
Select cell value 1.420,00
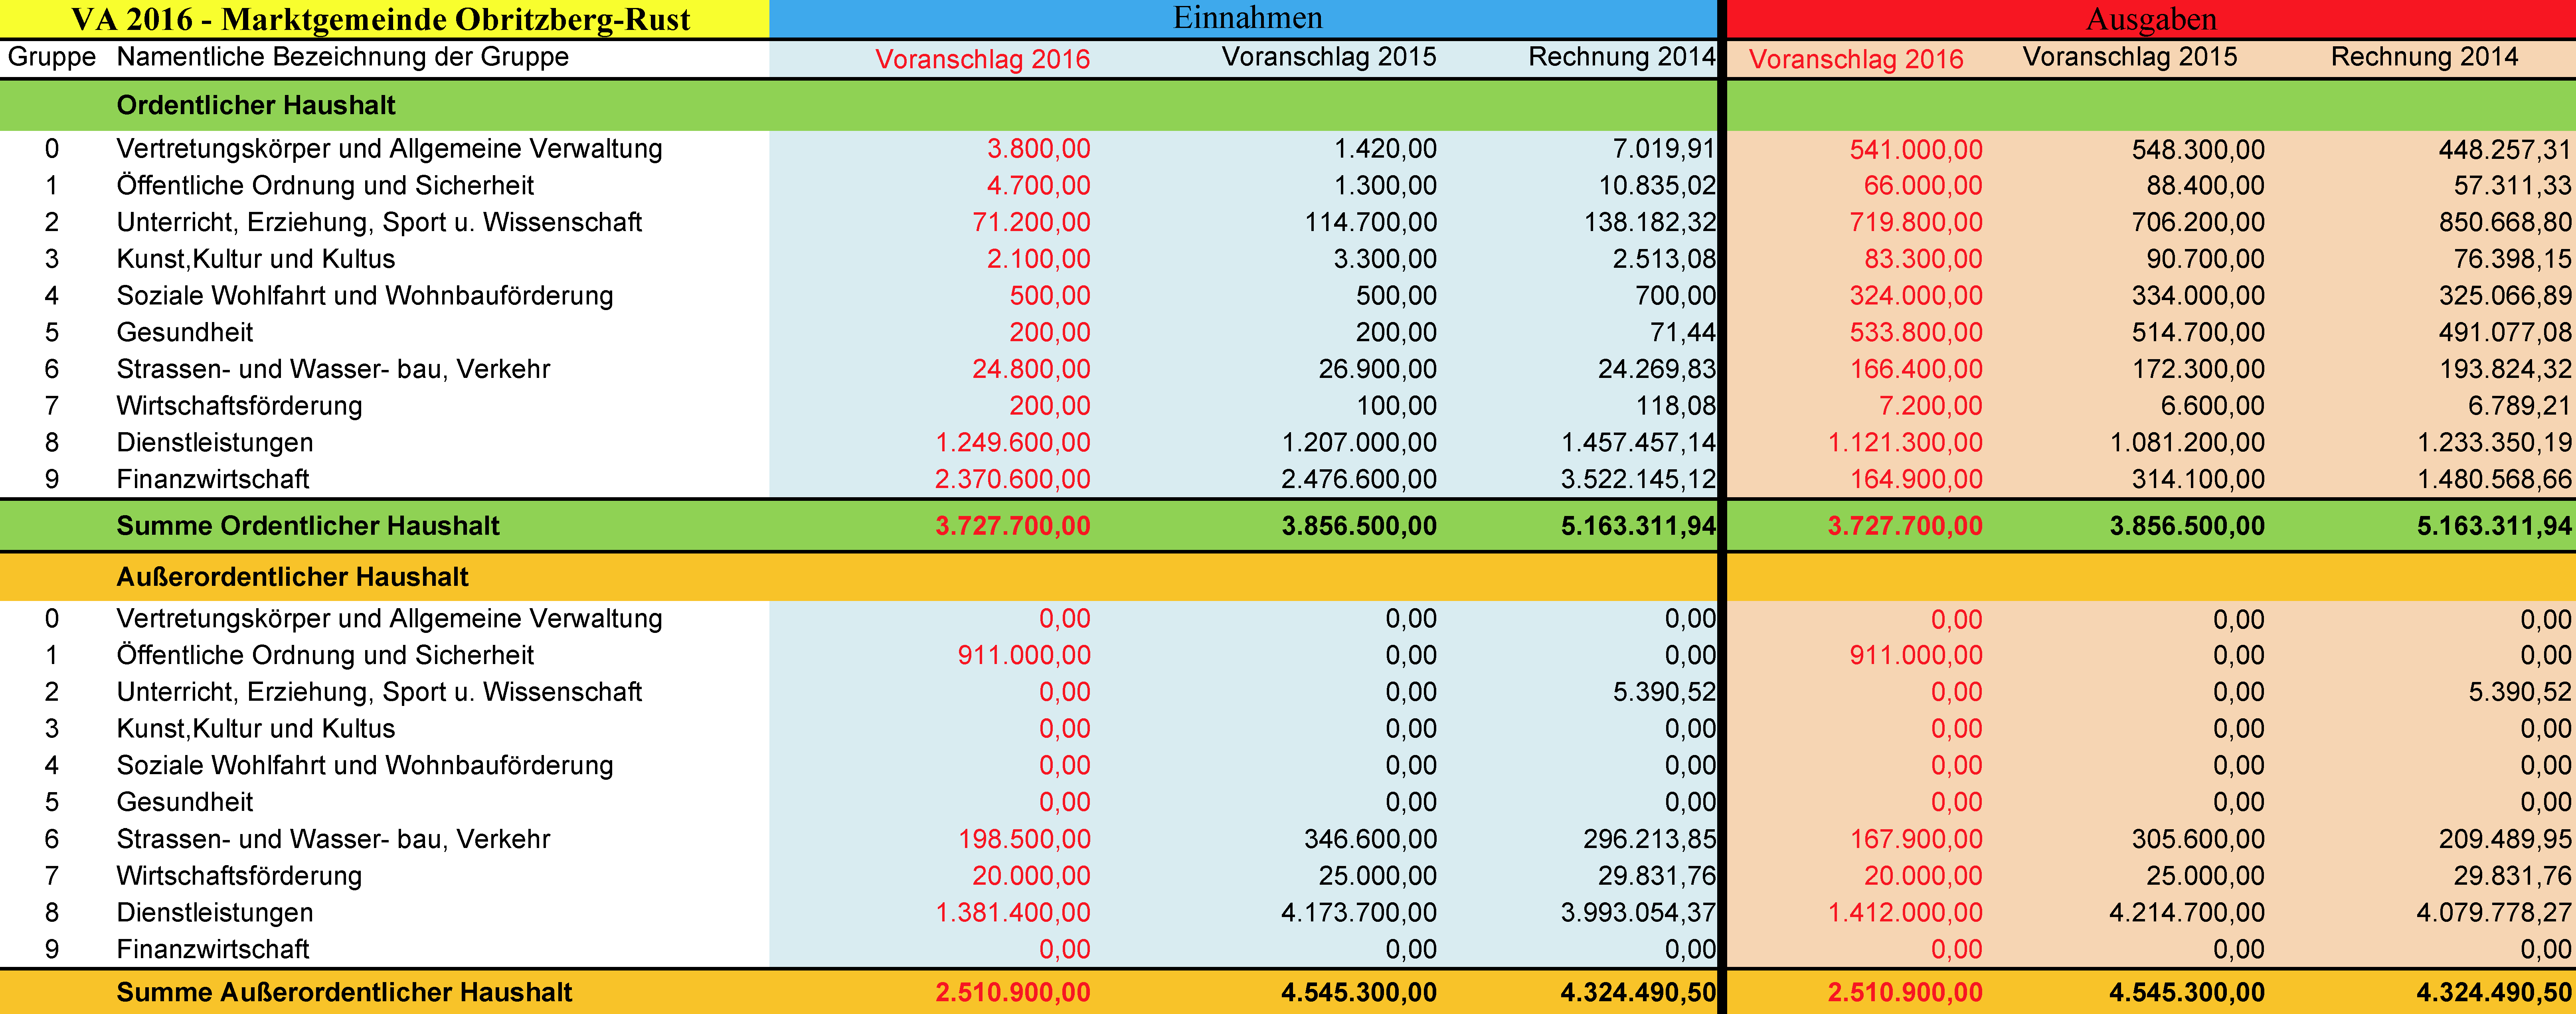1385,149
